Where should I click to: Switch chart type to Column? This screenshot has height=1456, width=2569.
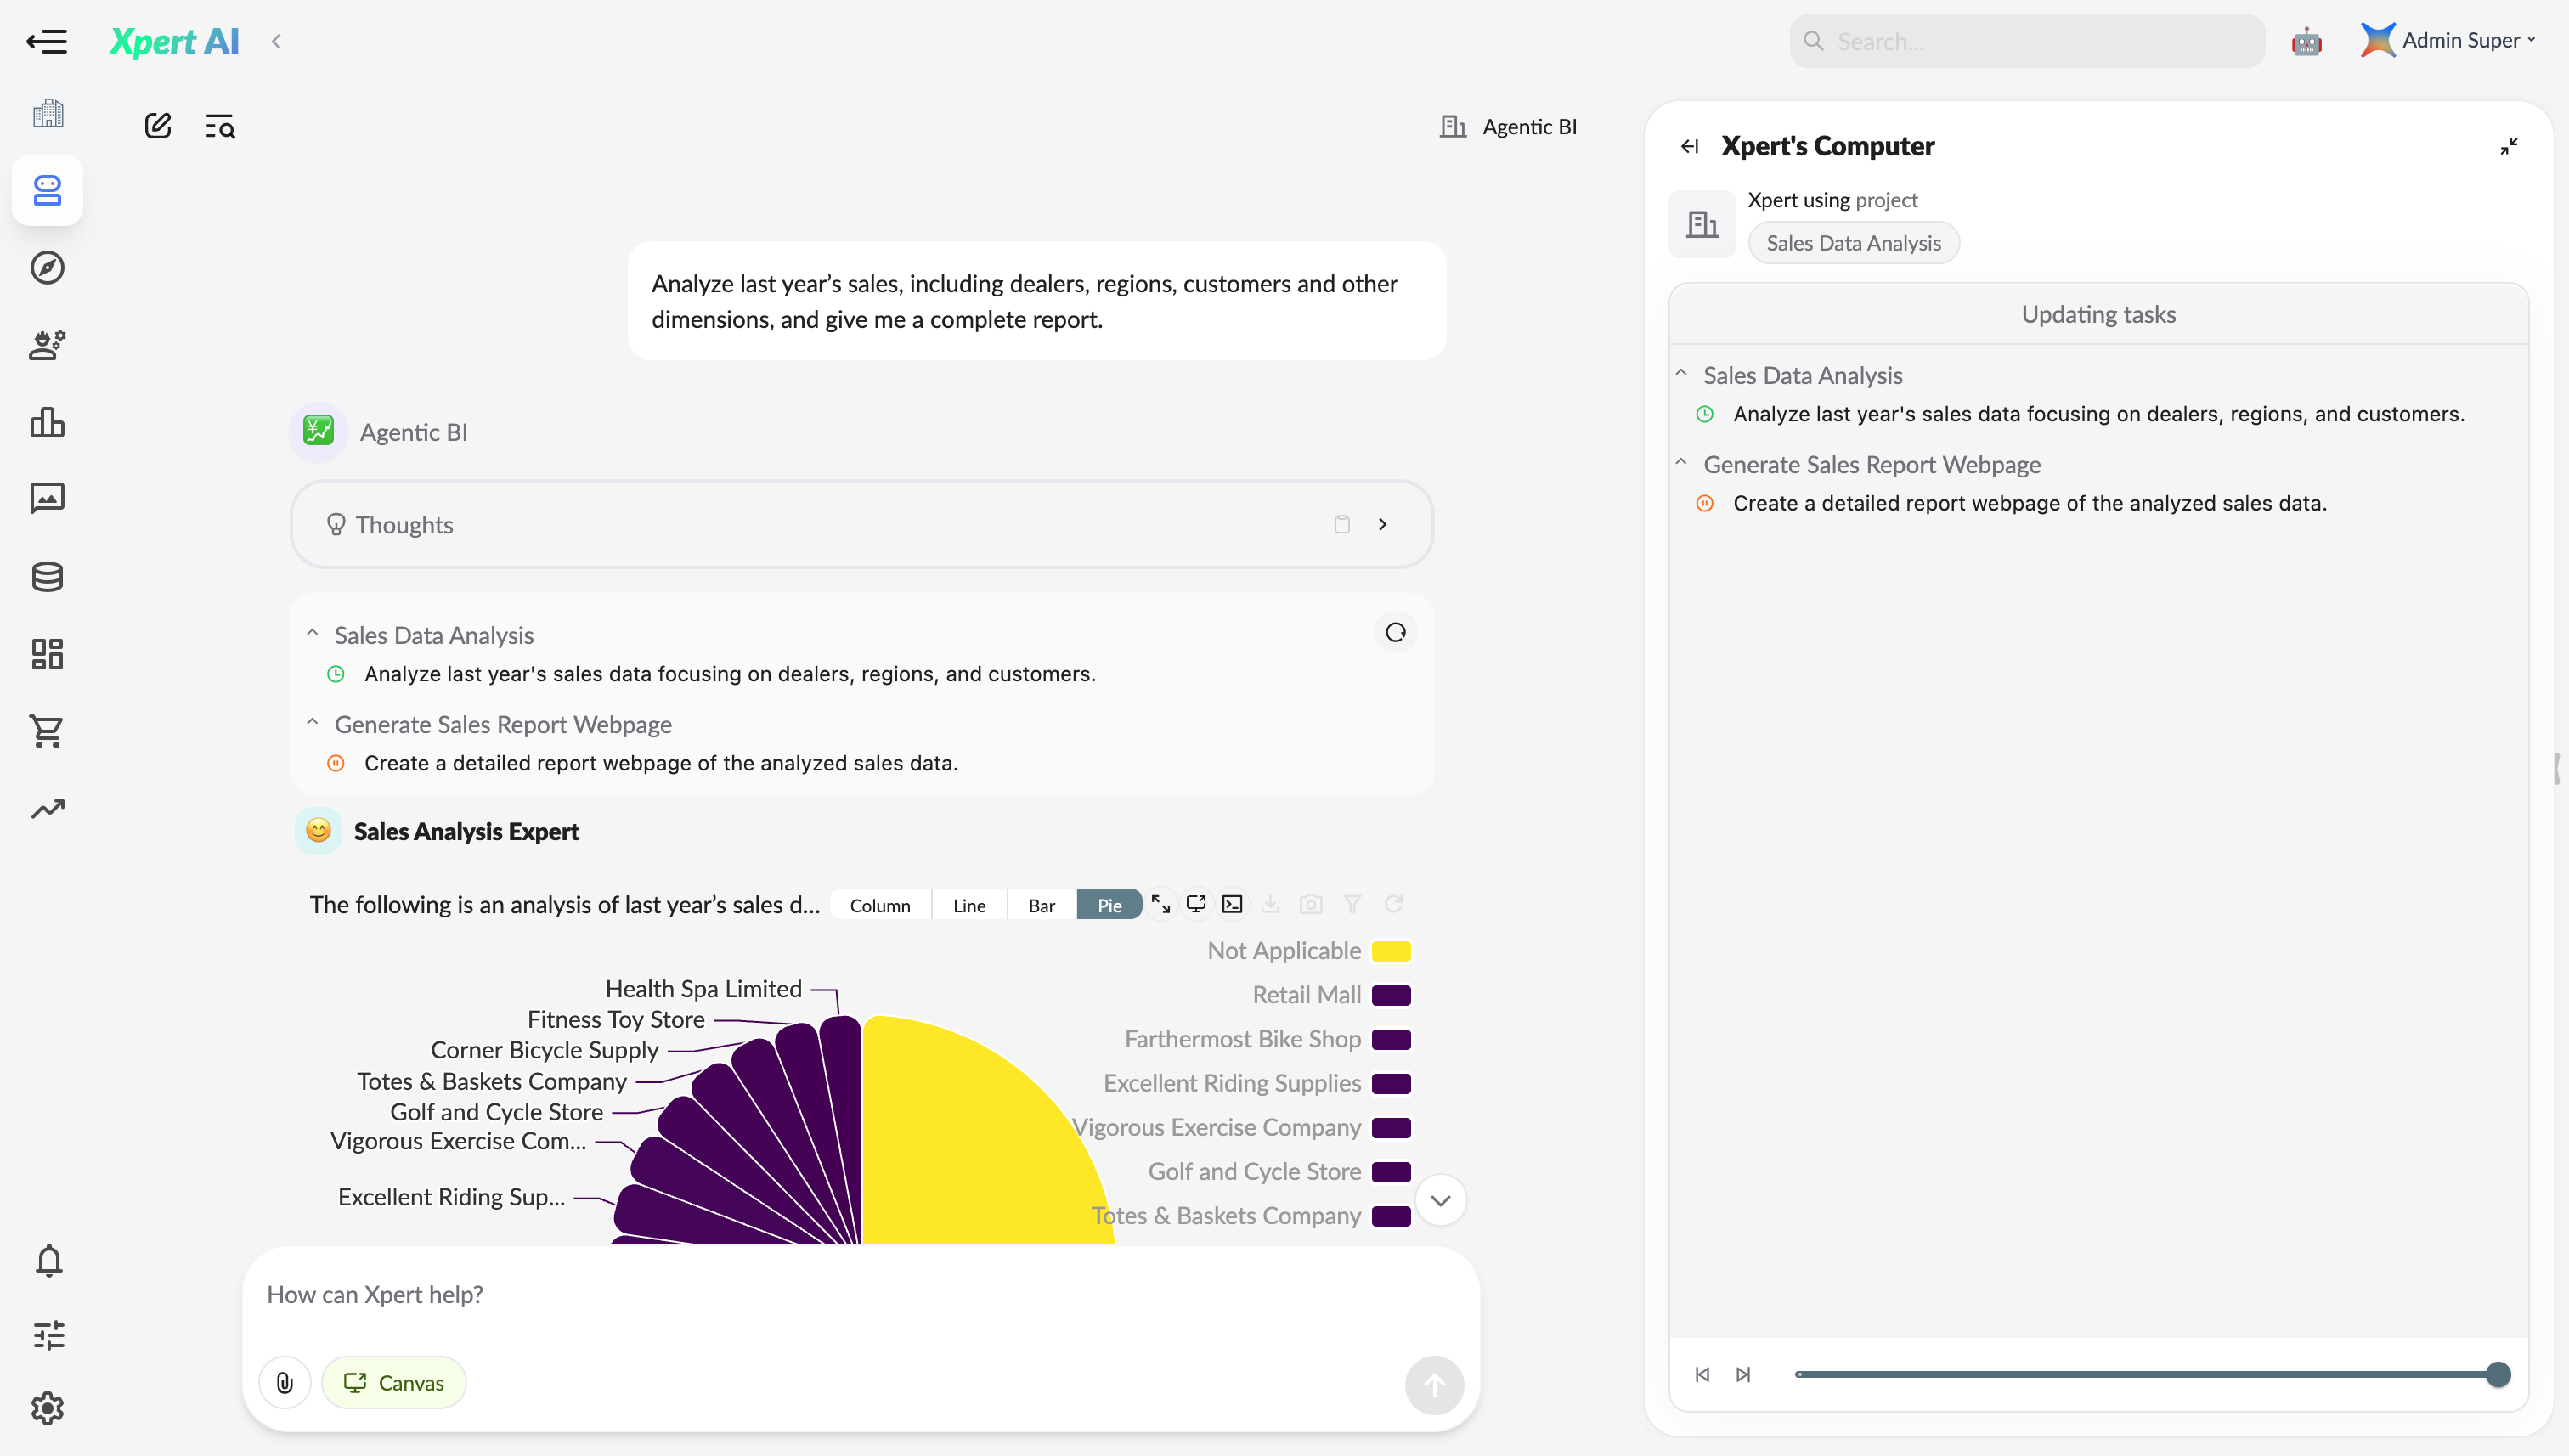880,905
